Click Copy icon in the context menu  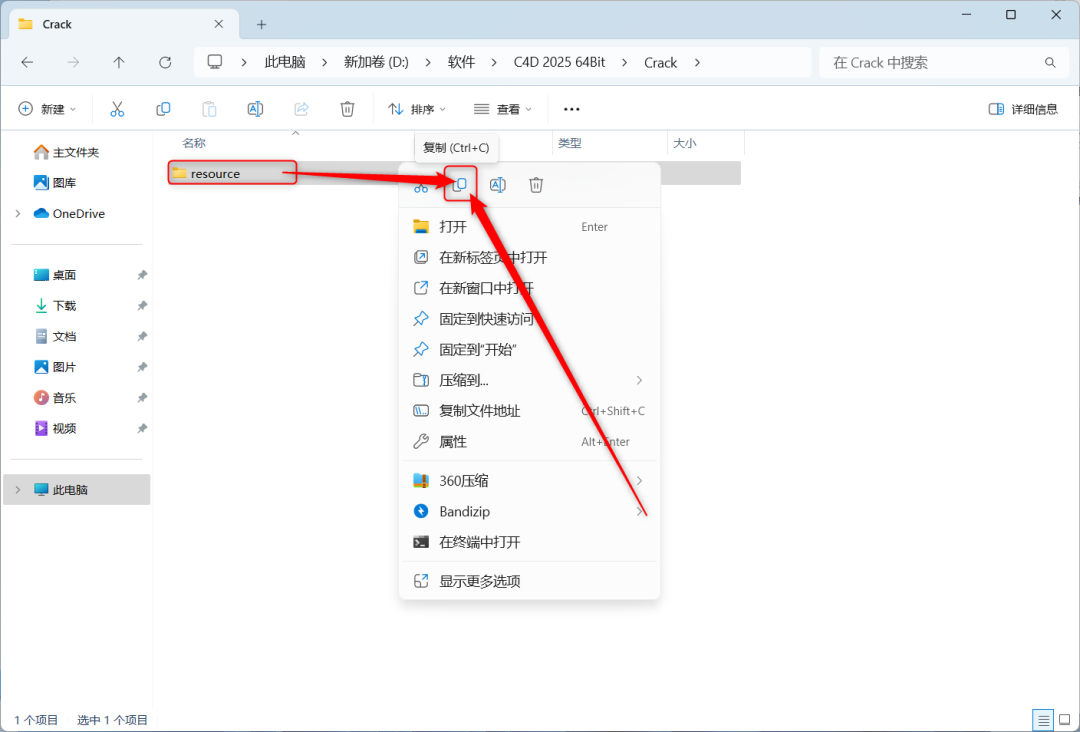click(460, 184)
